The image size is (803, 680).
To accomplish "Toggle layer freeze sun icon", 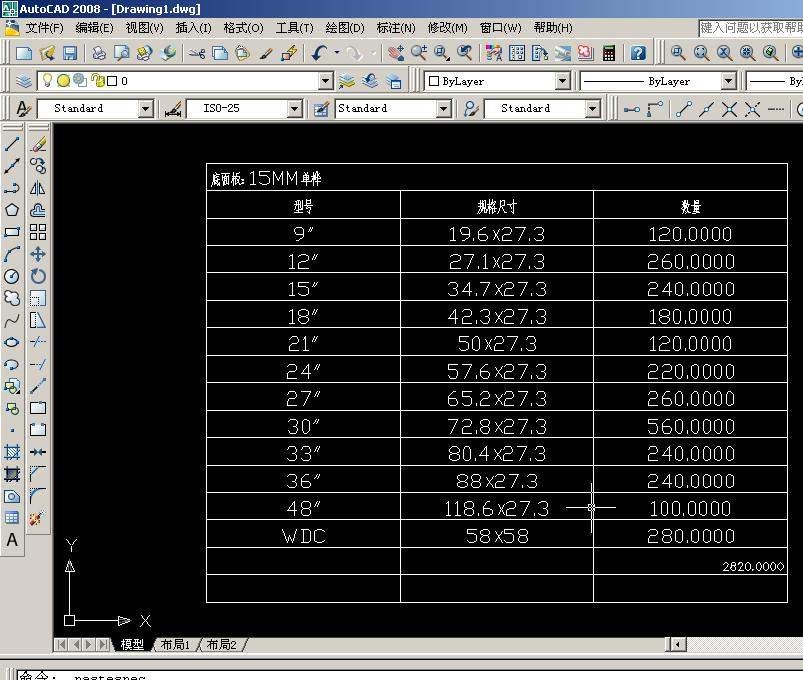I will pos(64,80).
